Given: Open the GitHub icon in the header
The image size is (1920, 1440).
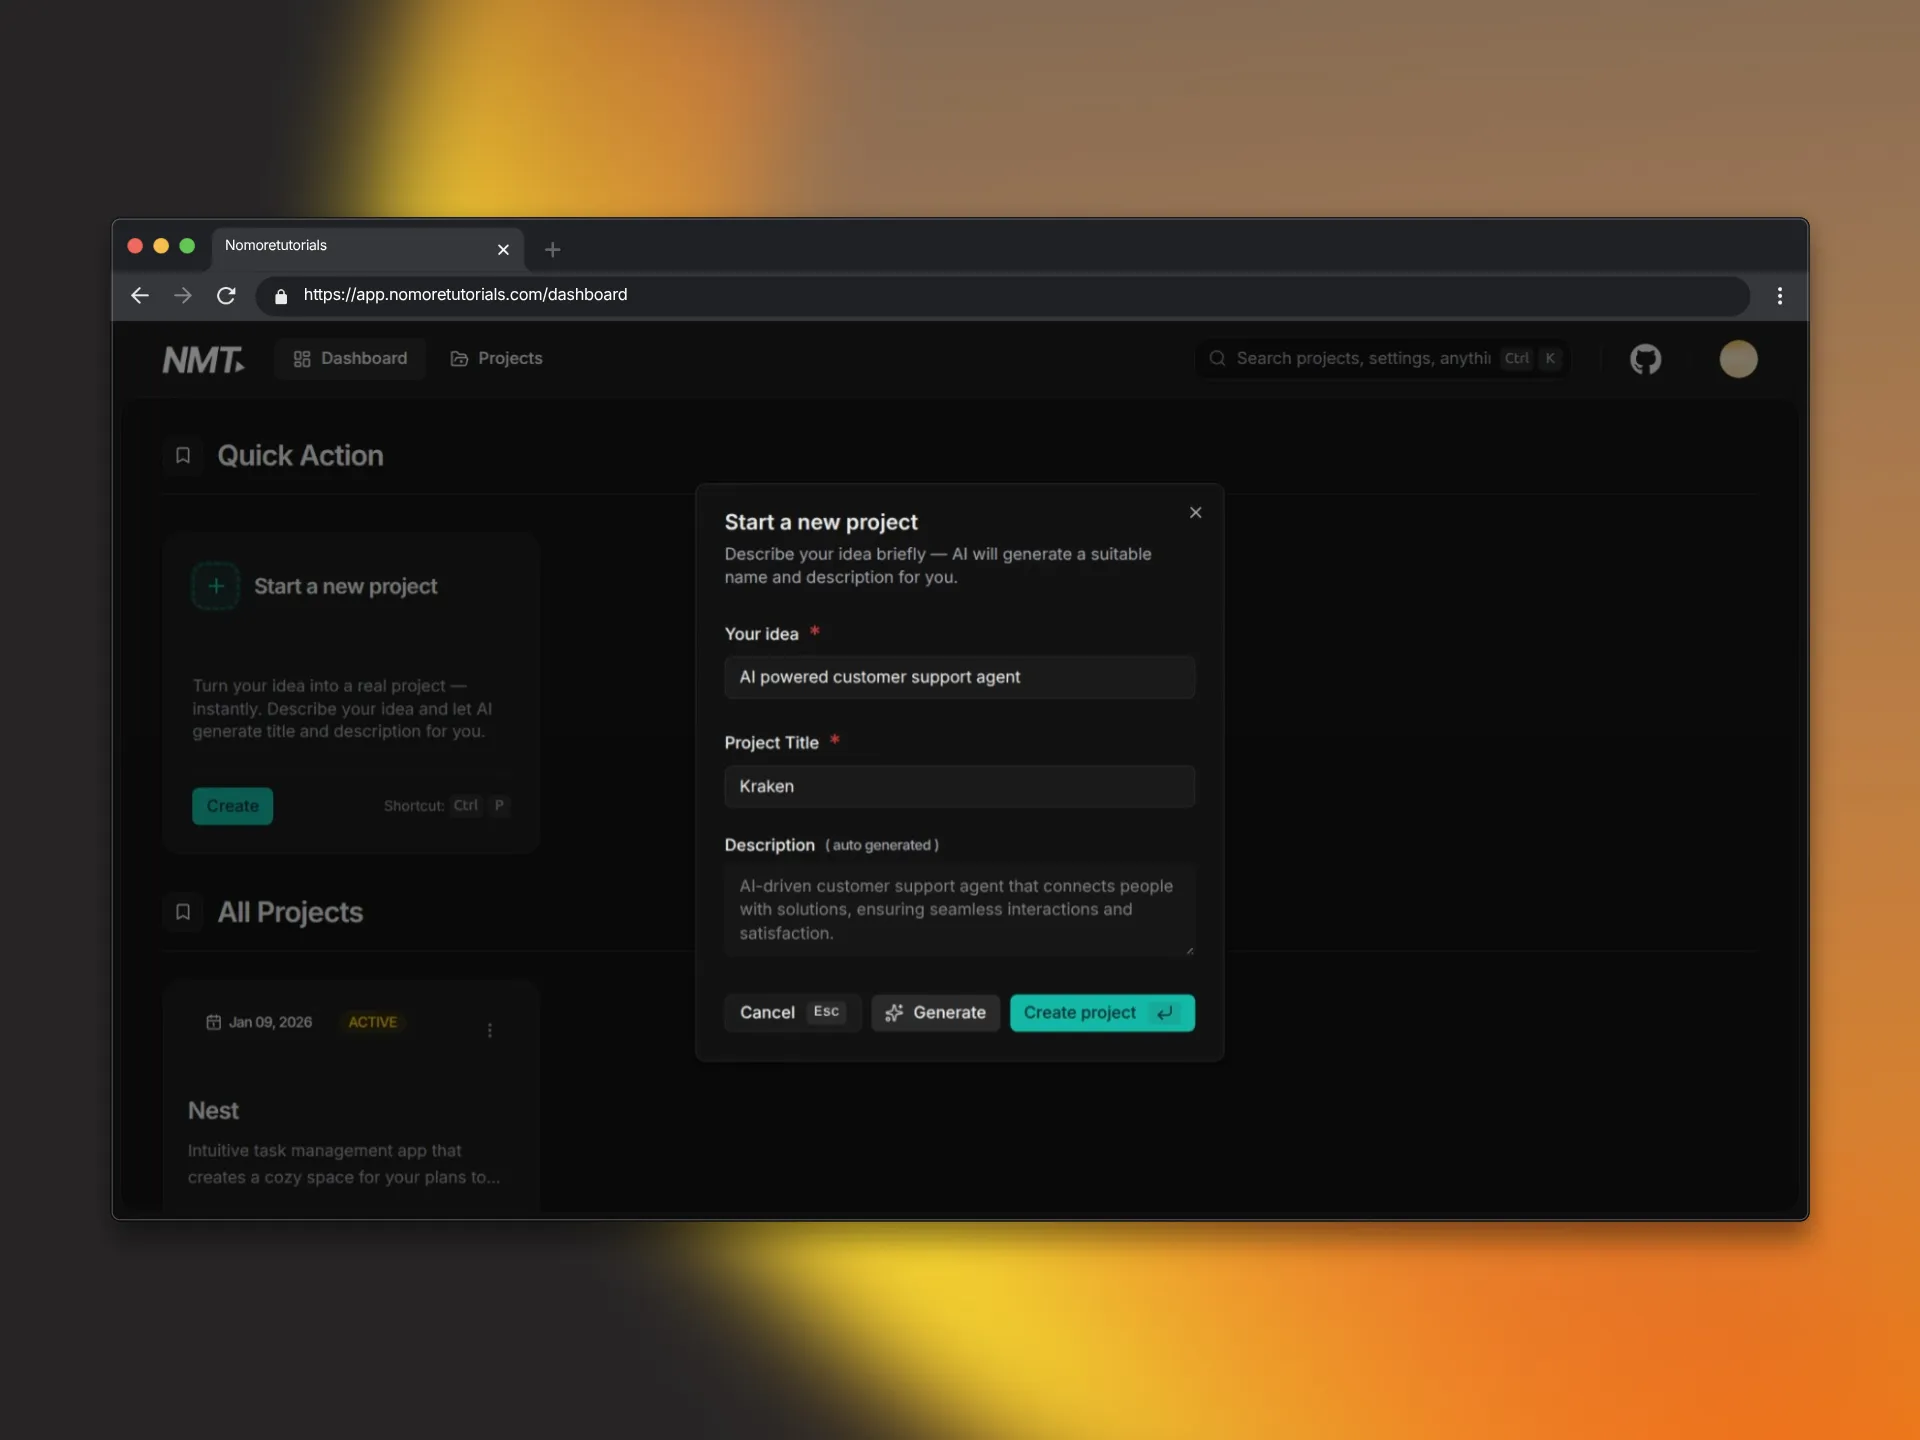Looking at the screenshot, I should pos(1645,359).
